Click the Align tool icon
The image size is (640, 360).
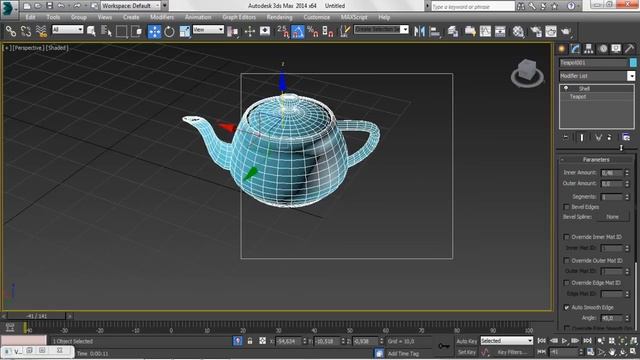435,31
